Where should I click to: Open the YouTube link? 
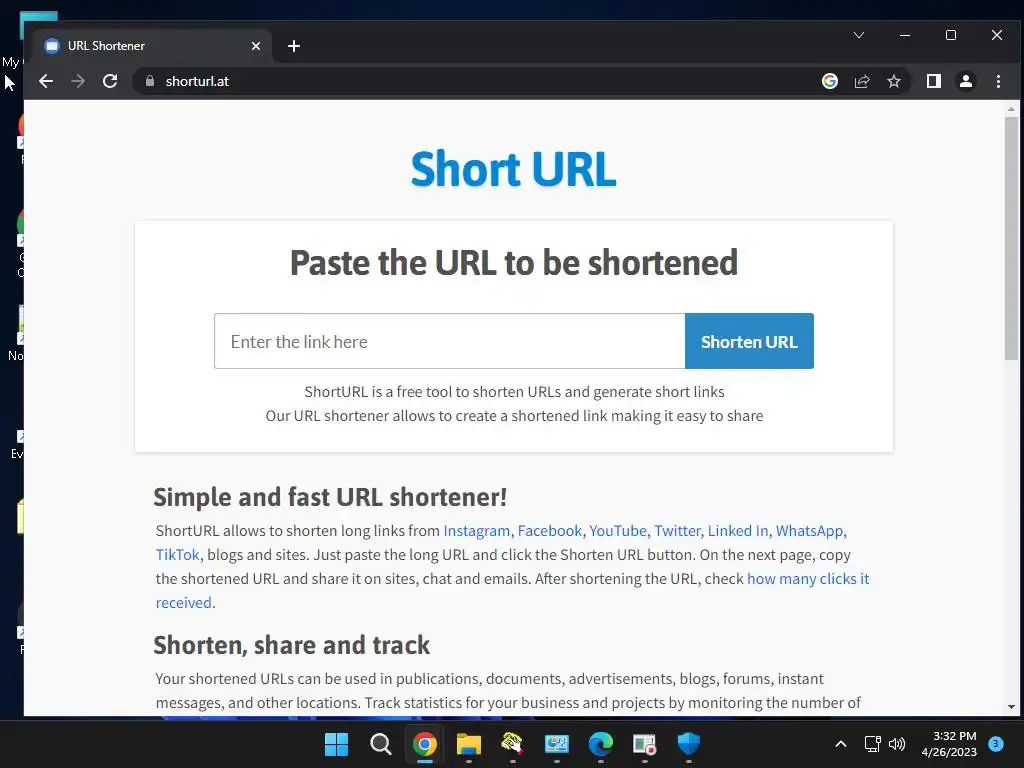click(x=618, y=531)
